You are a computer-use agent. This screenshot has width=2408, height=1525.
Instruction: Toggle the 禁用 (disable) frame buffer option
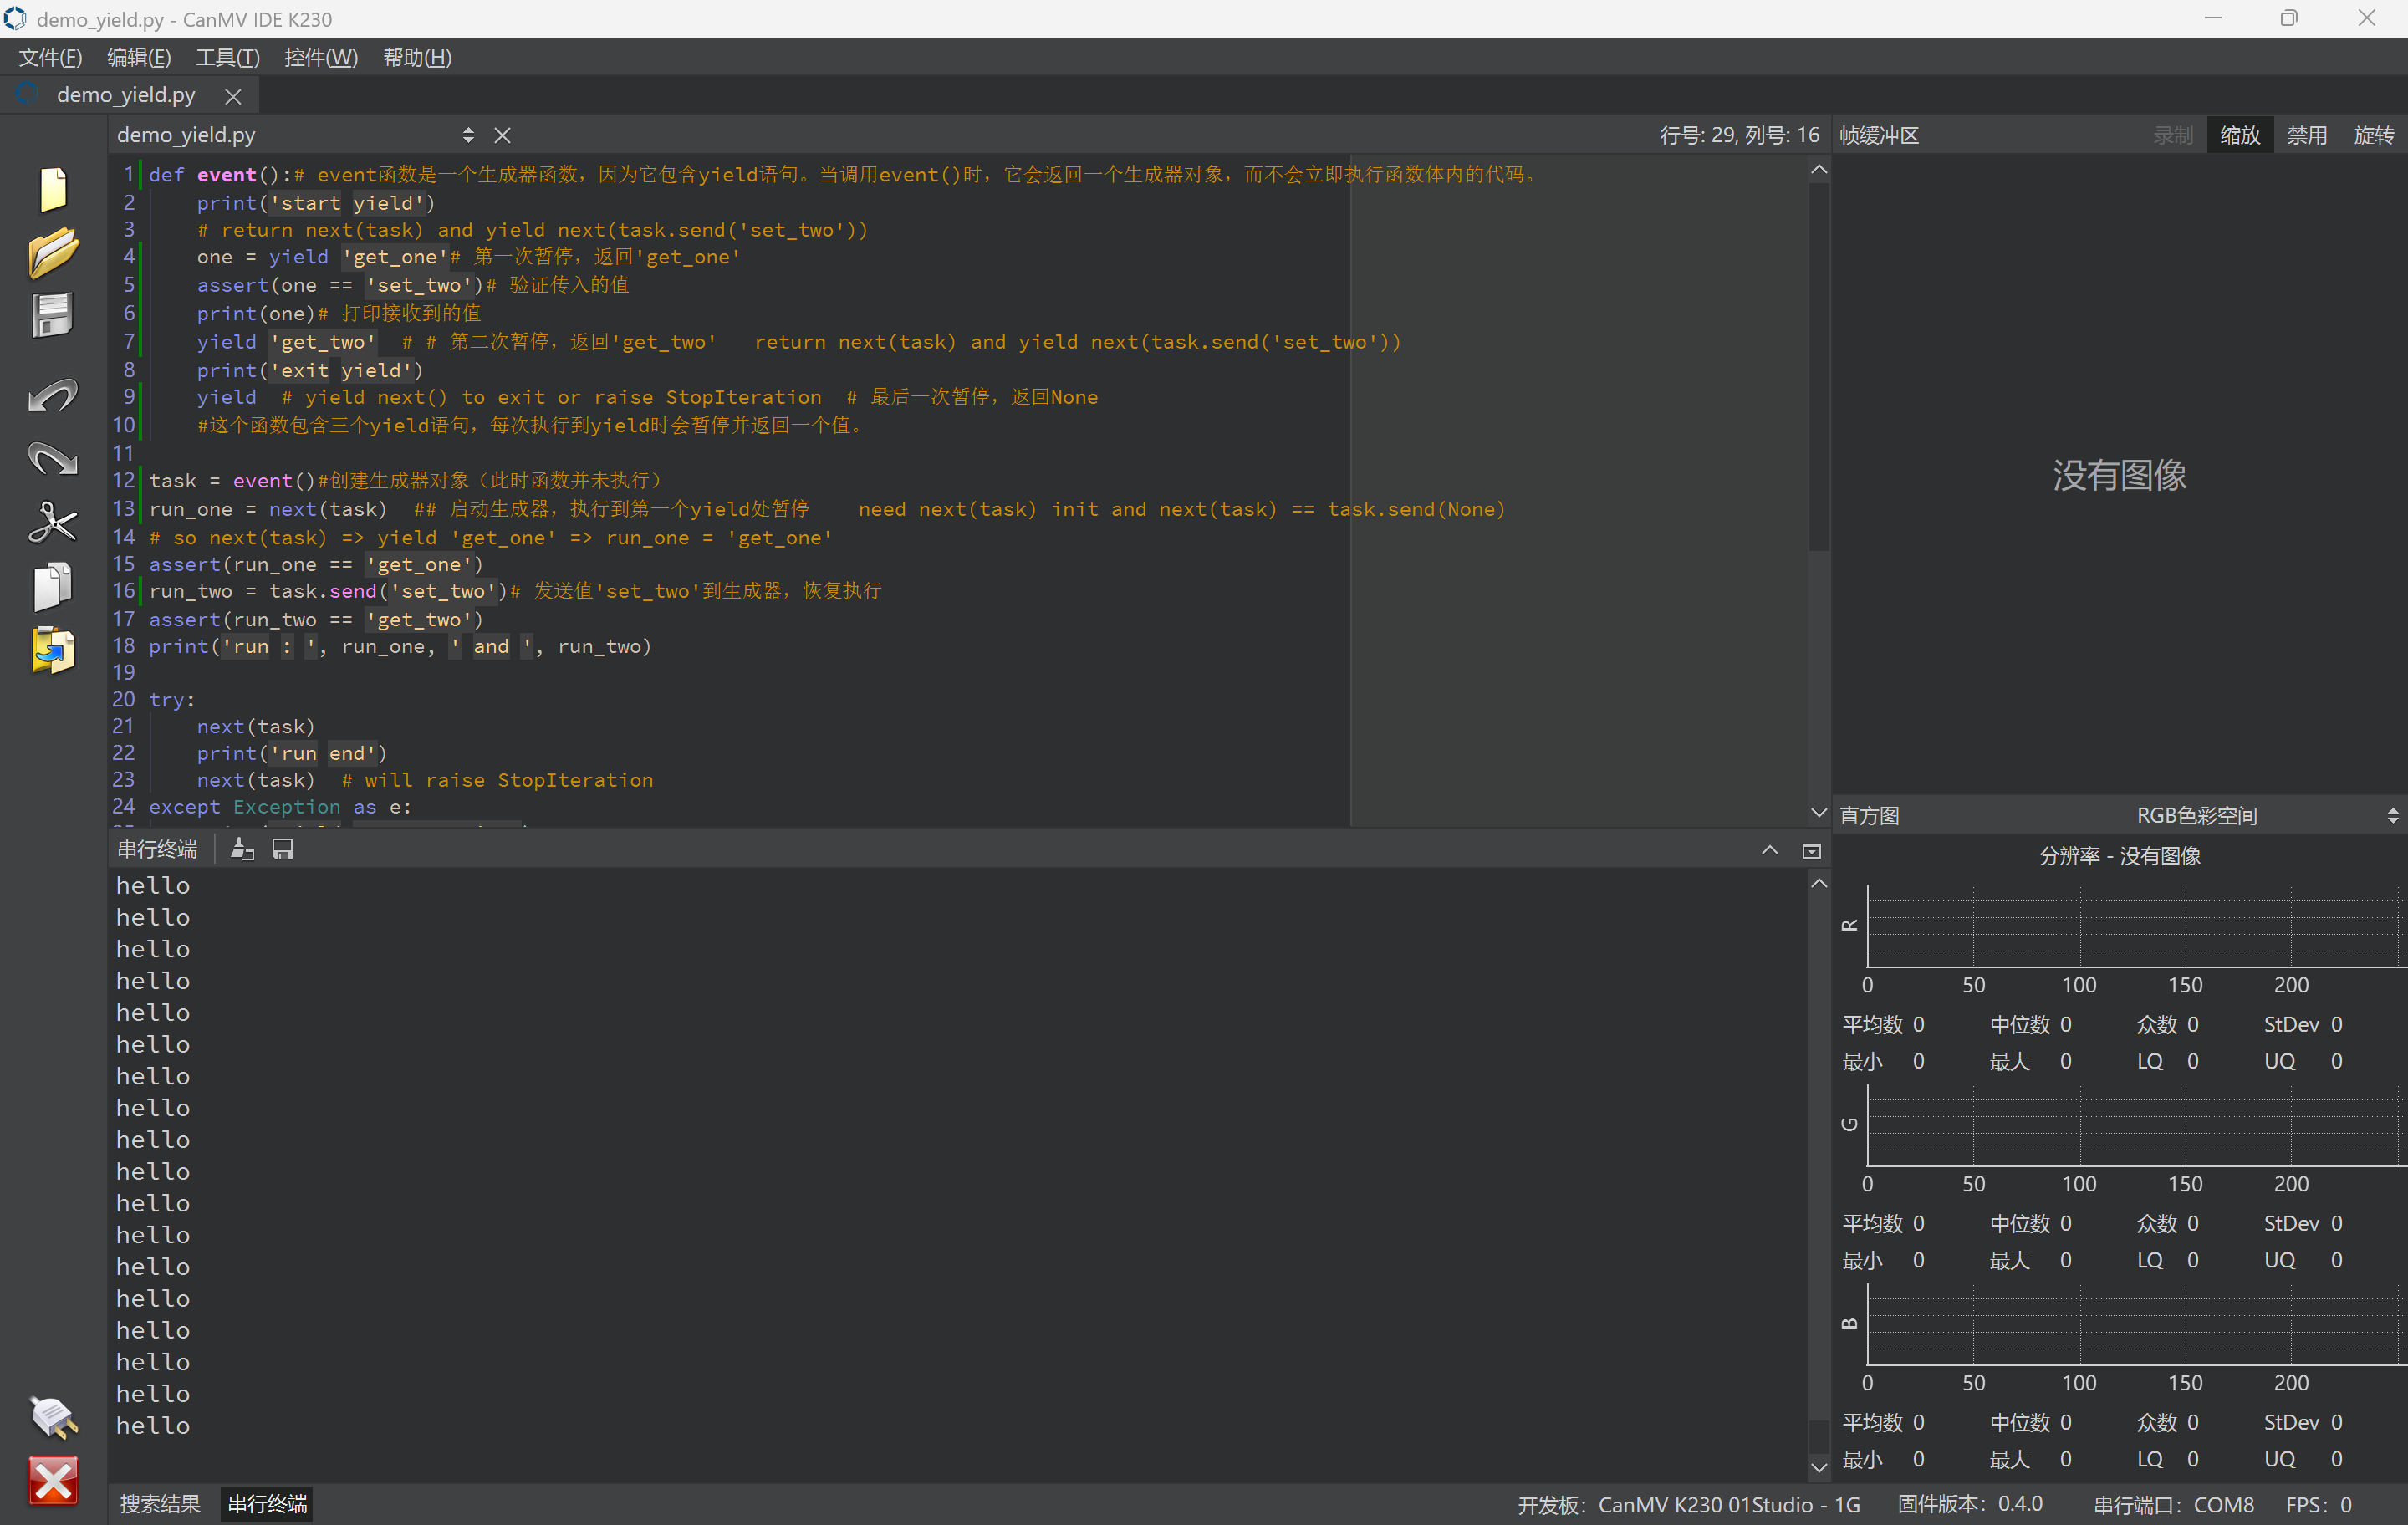pyautogui.click(x=2307, y=135)
